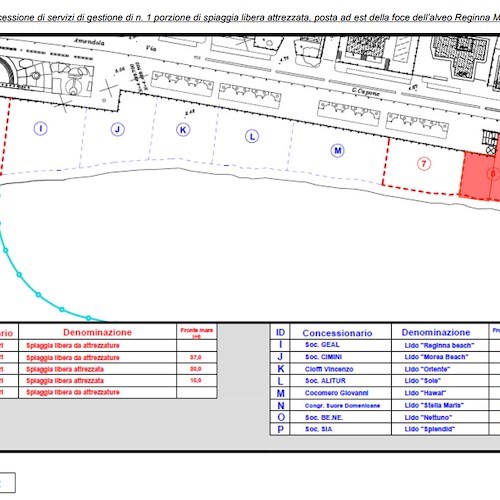Select 'Soc. BE.NE.' concessionaire cell

click(324, 417)
